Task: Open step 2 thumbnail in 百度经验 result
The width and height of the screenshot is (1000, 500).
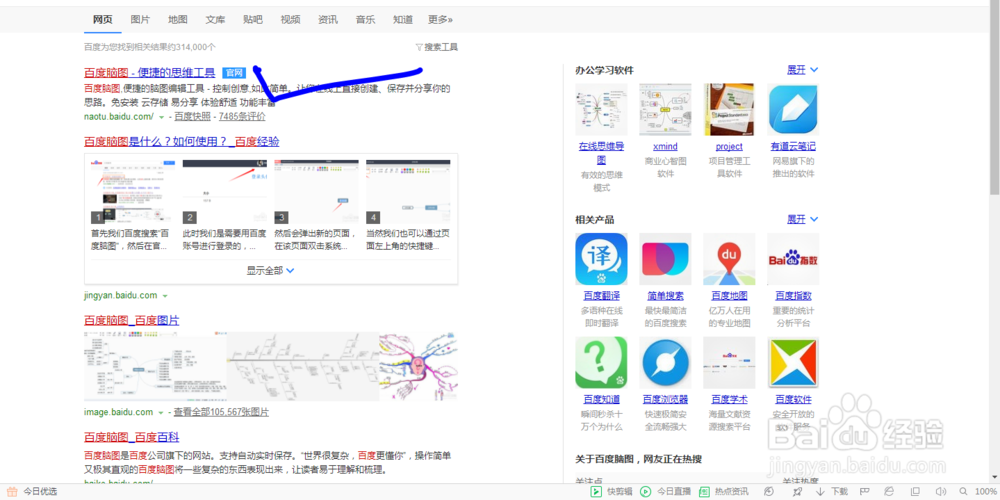Action: pyautogui.click(x=224, y=191)
